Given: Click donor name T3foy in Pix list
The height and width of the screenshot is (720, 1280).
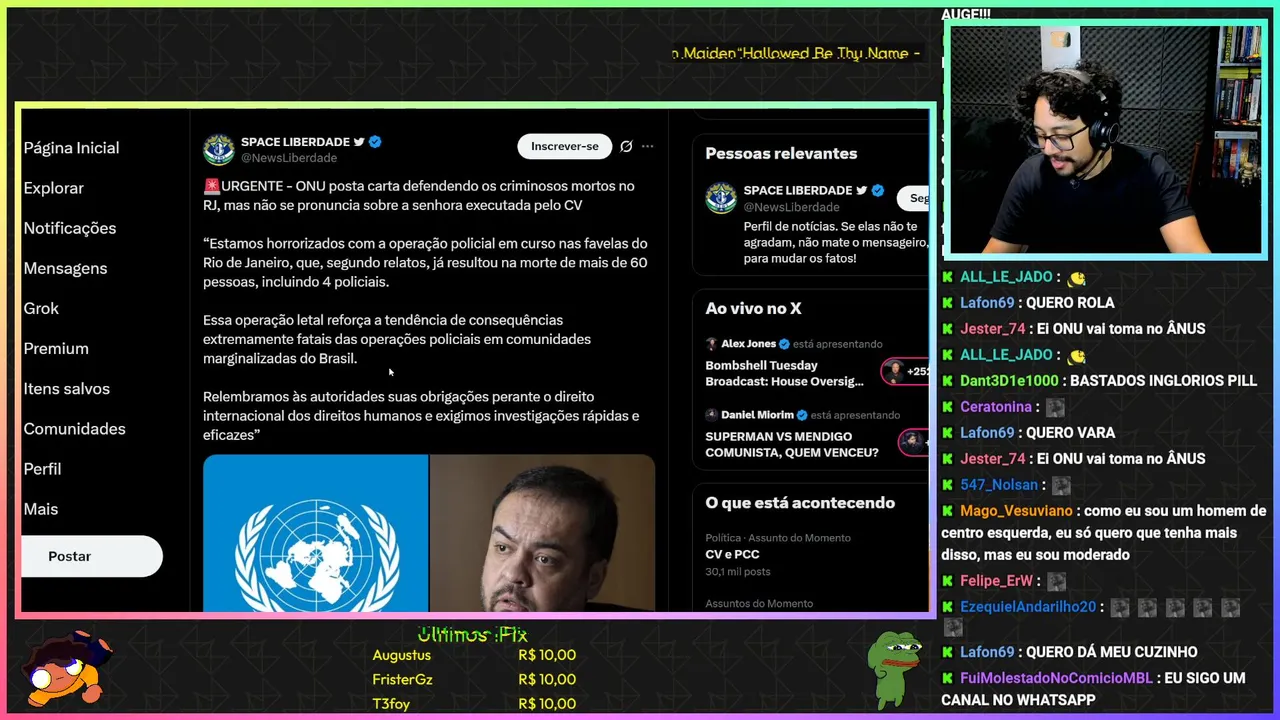Looking at the screenshot, I should [391, 703].
